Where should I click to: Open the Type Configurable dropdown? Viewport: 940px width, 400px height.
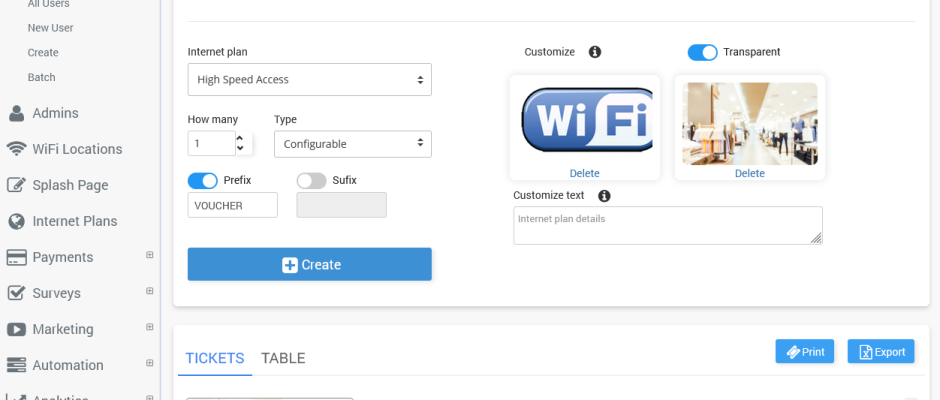click(x=352, y=144)
